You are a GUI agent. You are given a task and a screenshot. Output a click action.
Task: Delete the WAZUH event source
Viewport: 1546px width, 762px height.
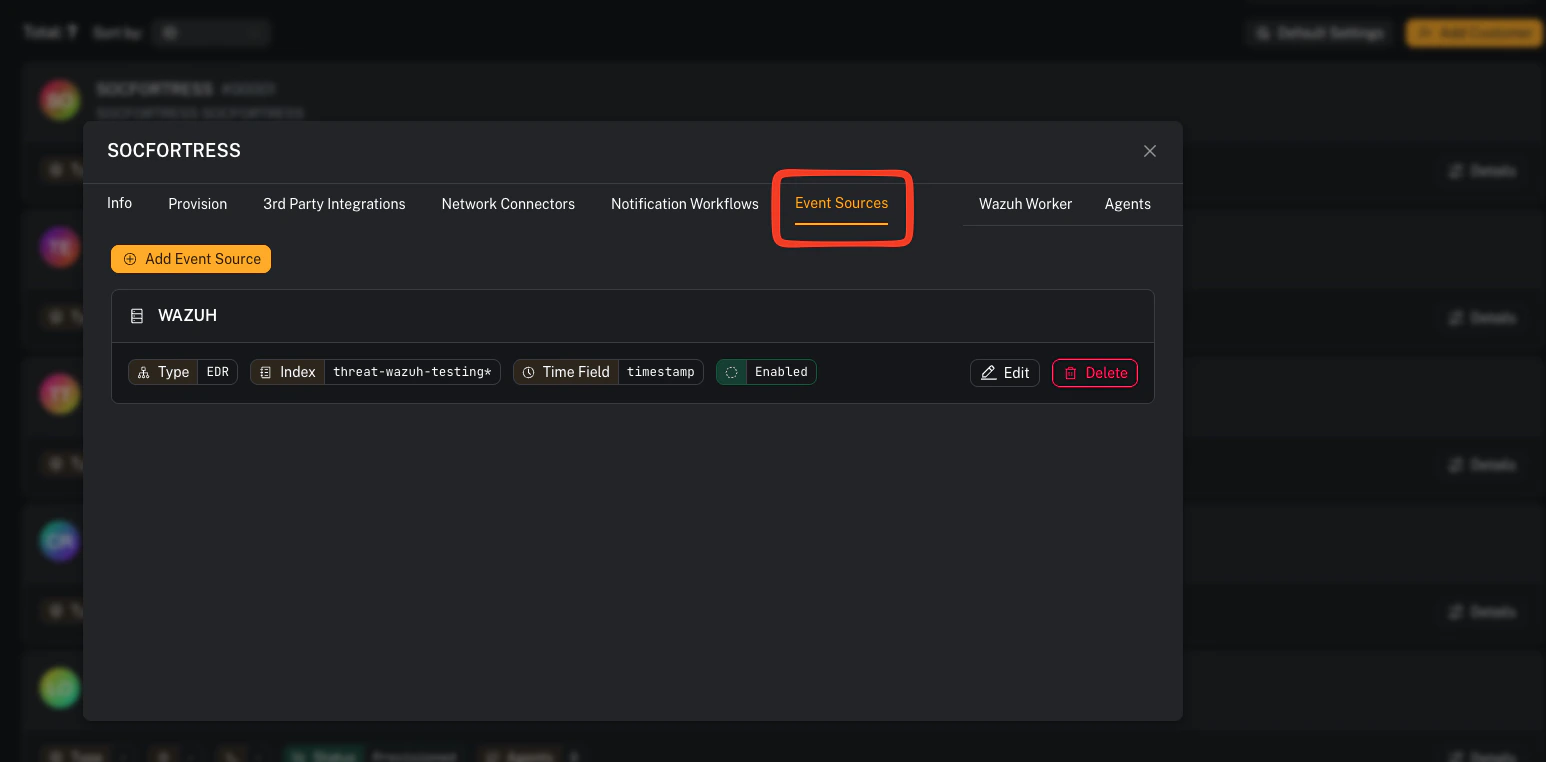(1094, 372)
